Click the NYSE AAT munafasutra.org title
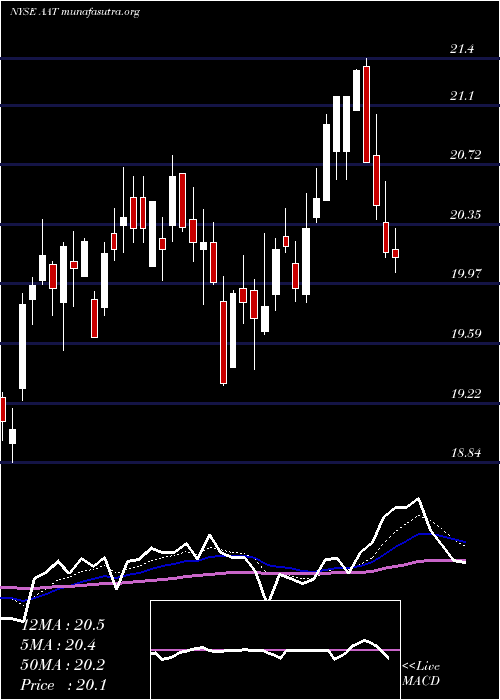The height and width of the screenshot is (700, 500). pos(75,12)
